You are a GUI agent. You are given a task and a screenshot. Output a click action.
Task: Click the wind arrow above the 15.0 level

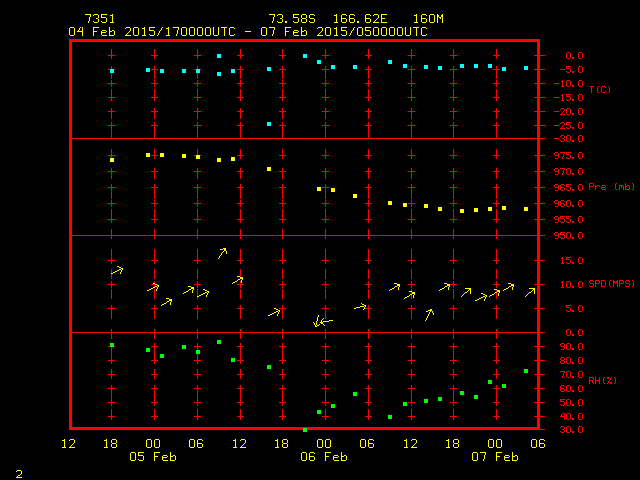tap(222, 253)
